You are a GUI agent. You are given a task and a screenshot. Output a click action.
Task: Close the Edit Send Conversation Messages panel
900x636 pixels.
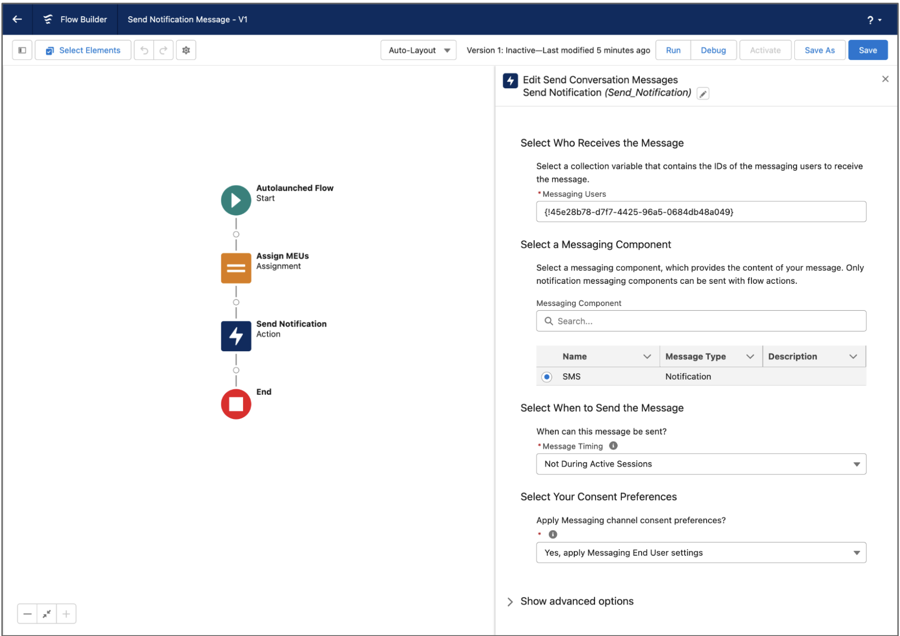point(885,79)
